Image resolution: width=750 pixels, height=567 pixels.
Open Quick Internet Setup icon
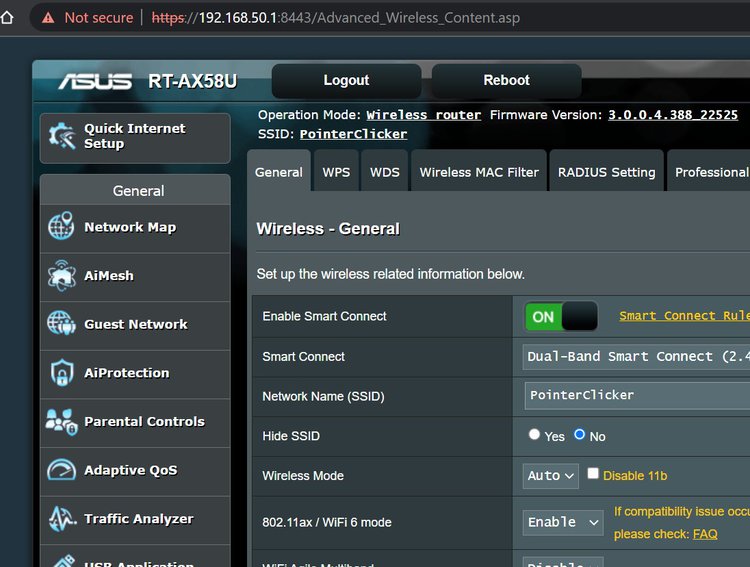tap(62, 136)
